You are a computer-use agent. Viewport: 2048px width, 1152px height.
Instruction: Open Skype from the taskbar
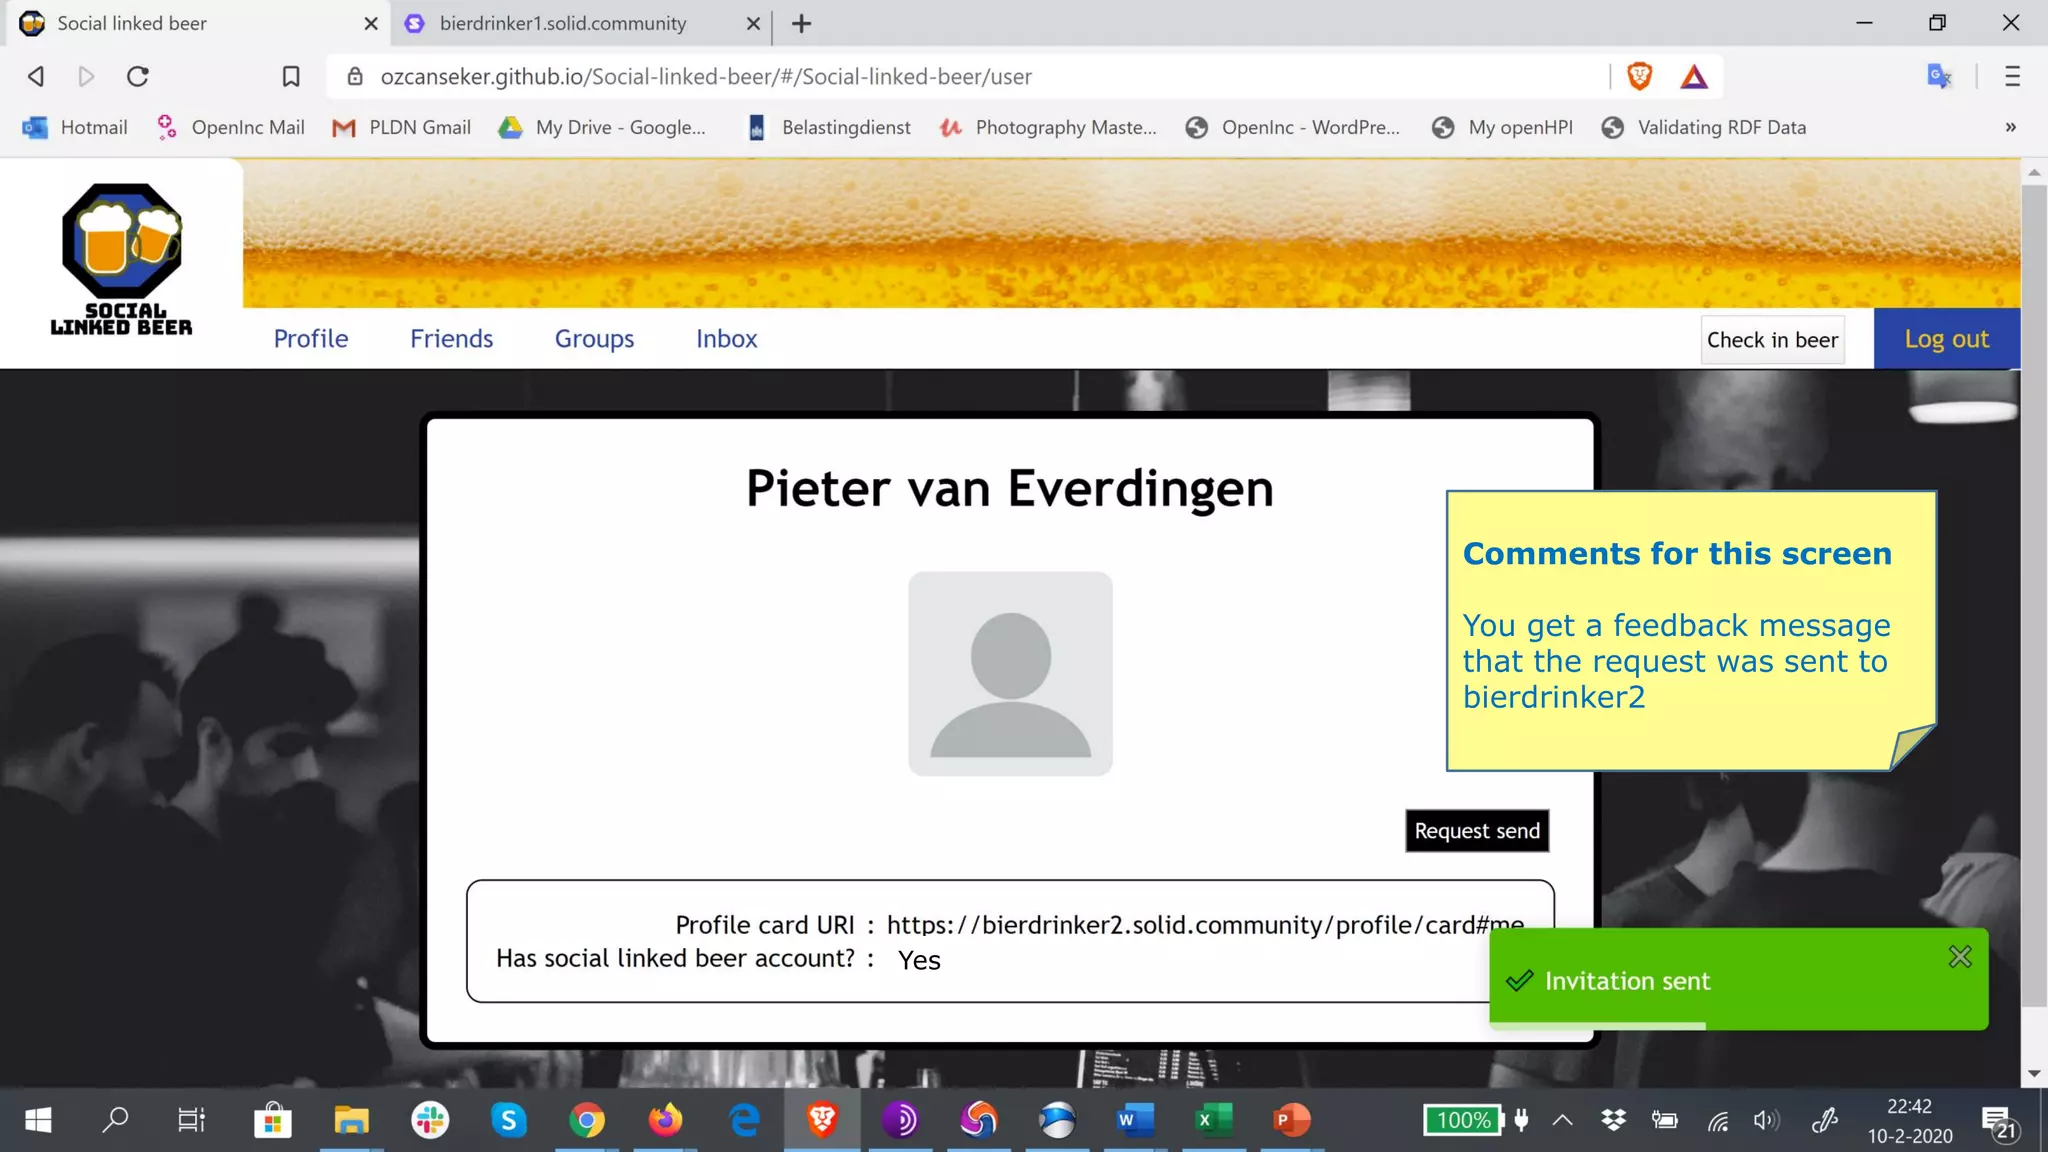click(509, 1120)
